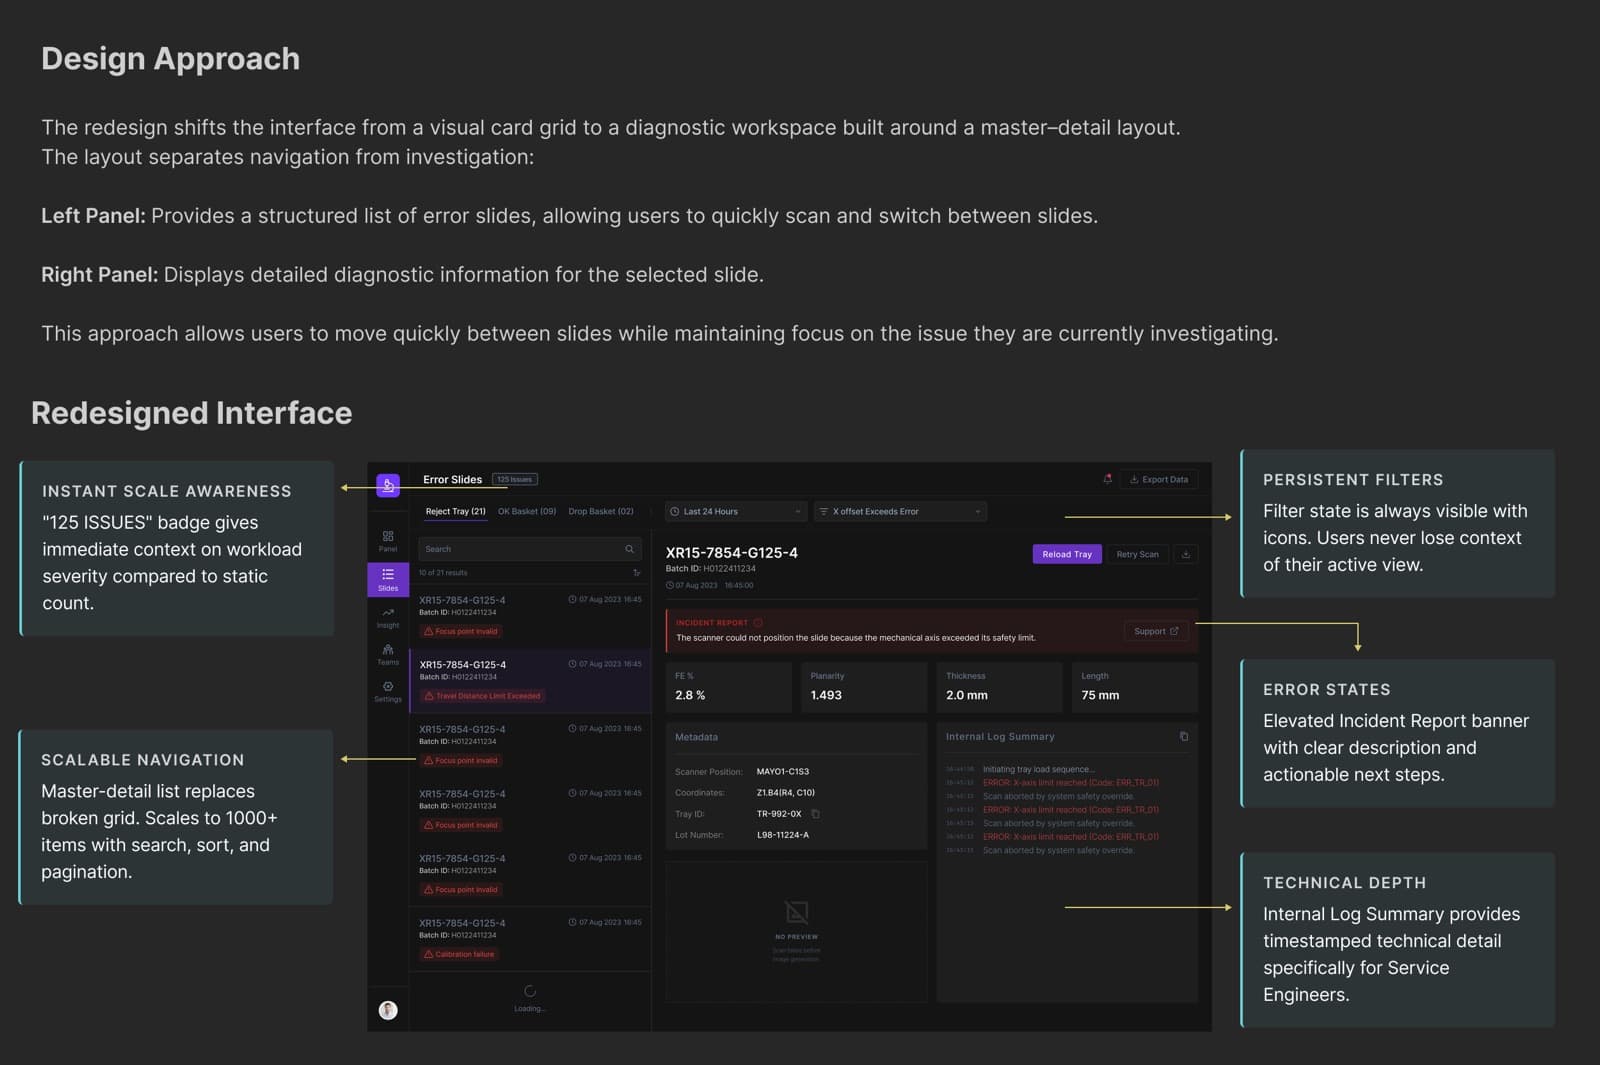
Task: Open the X offset Exceeds Error filter dropdown
Action: coord(900,511)
